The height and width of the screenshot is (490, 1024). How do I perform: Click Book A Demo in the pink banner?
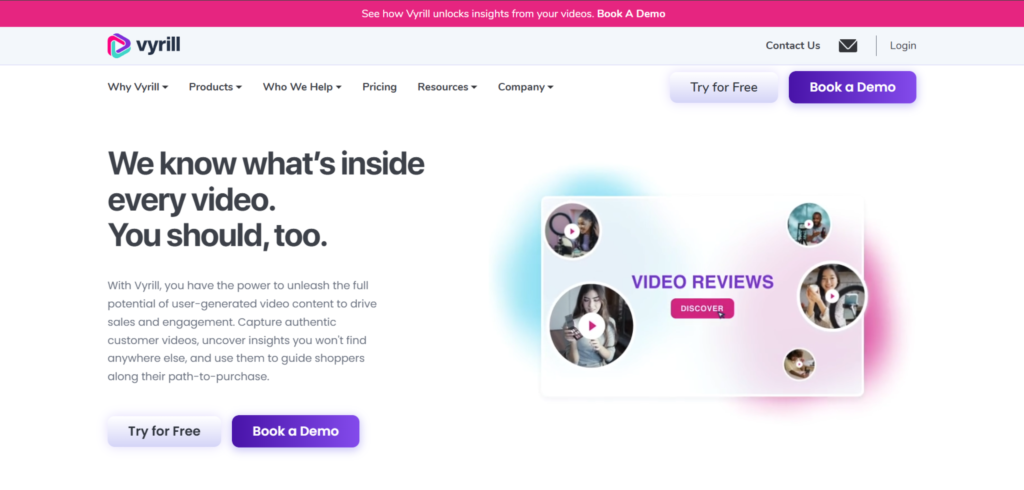coord(631,14)
